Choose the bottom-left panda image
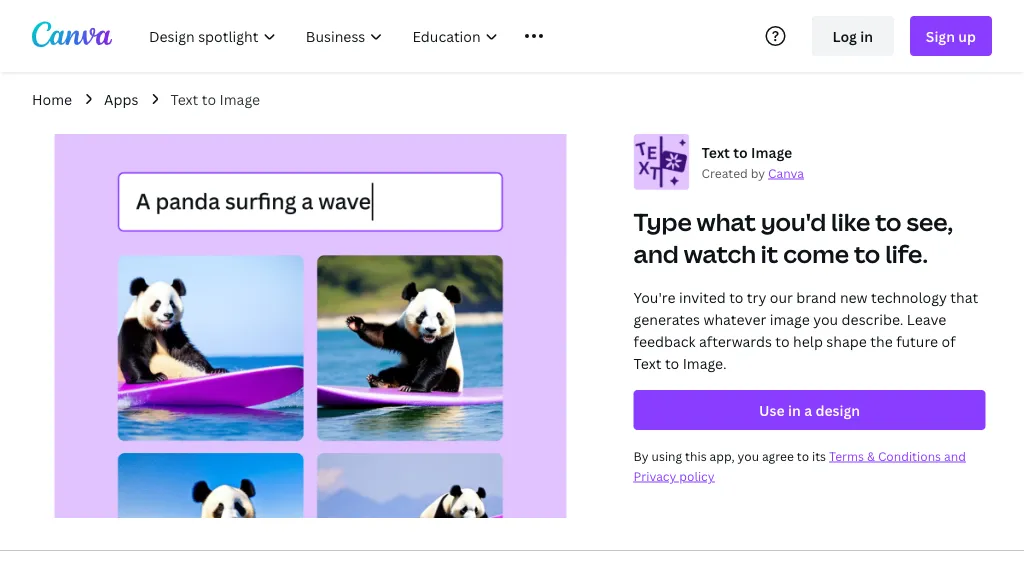The width and height of the screenshot is (1024, 576). 211,486
